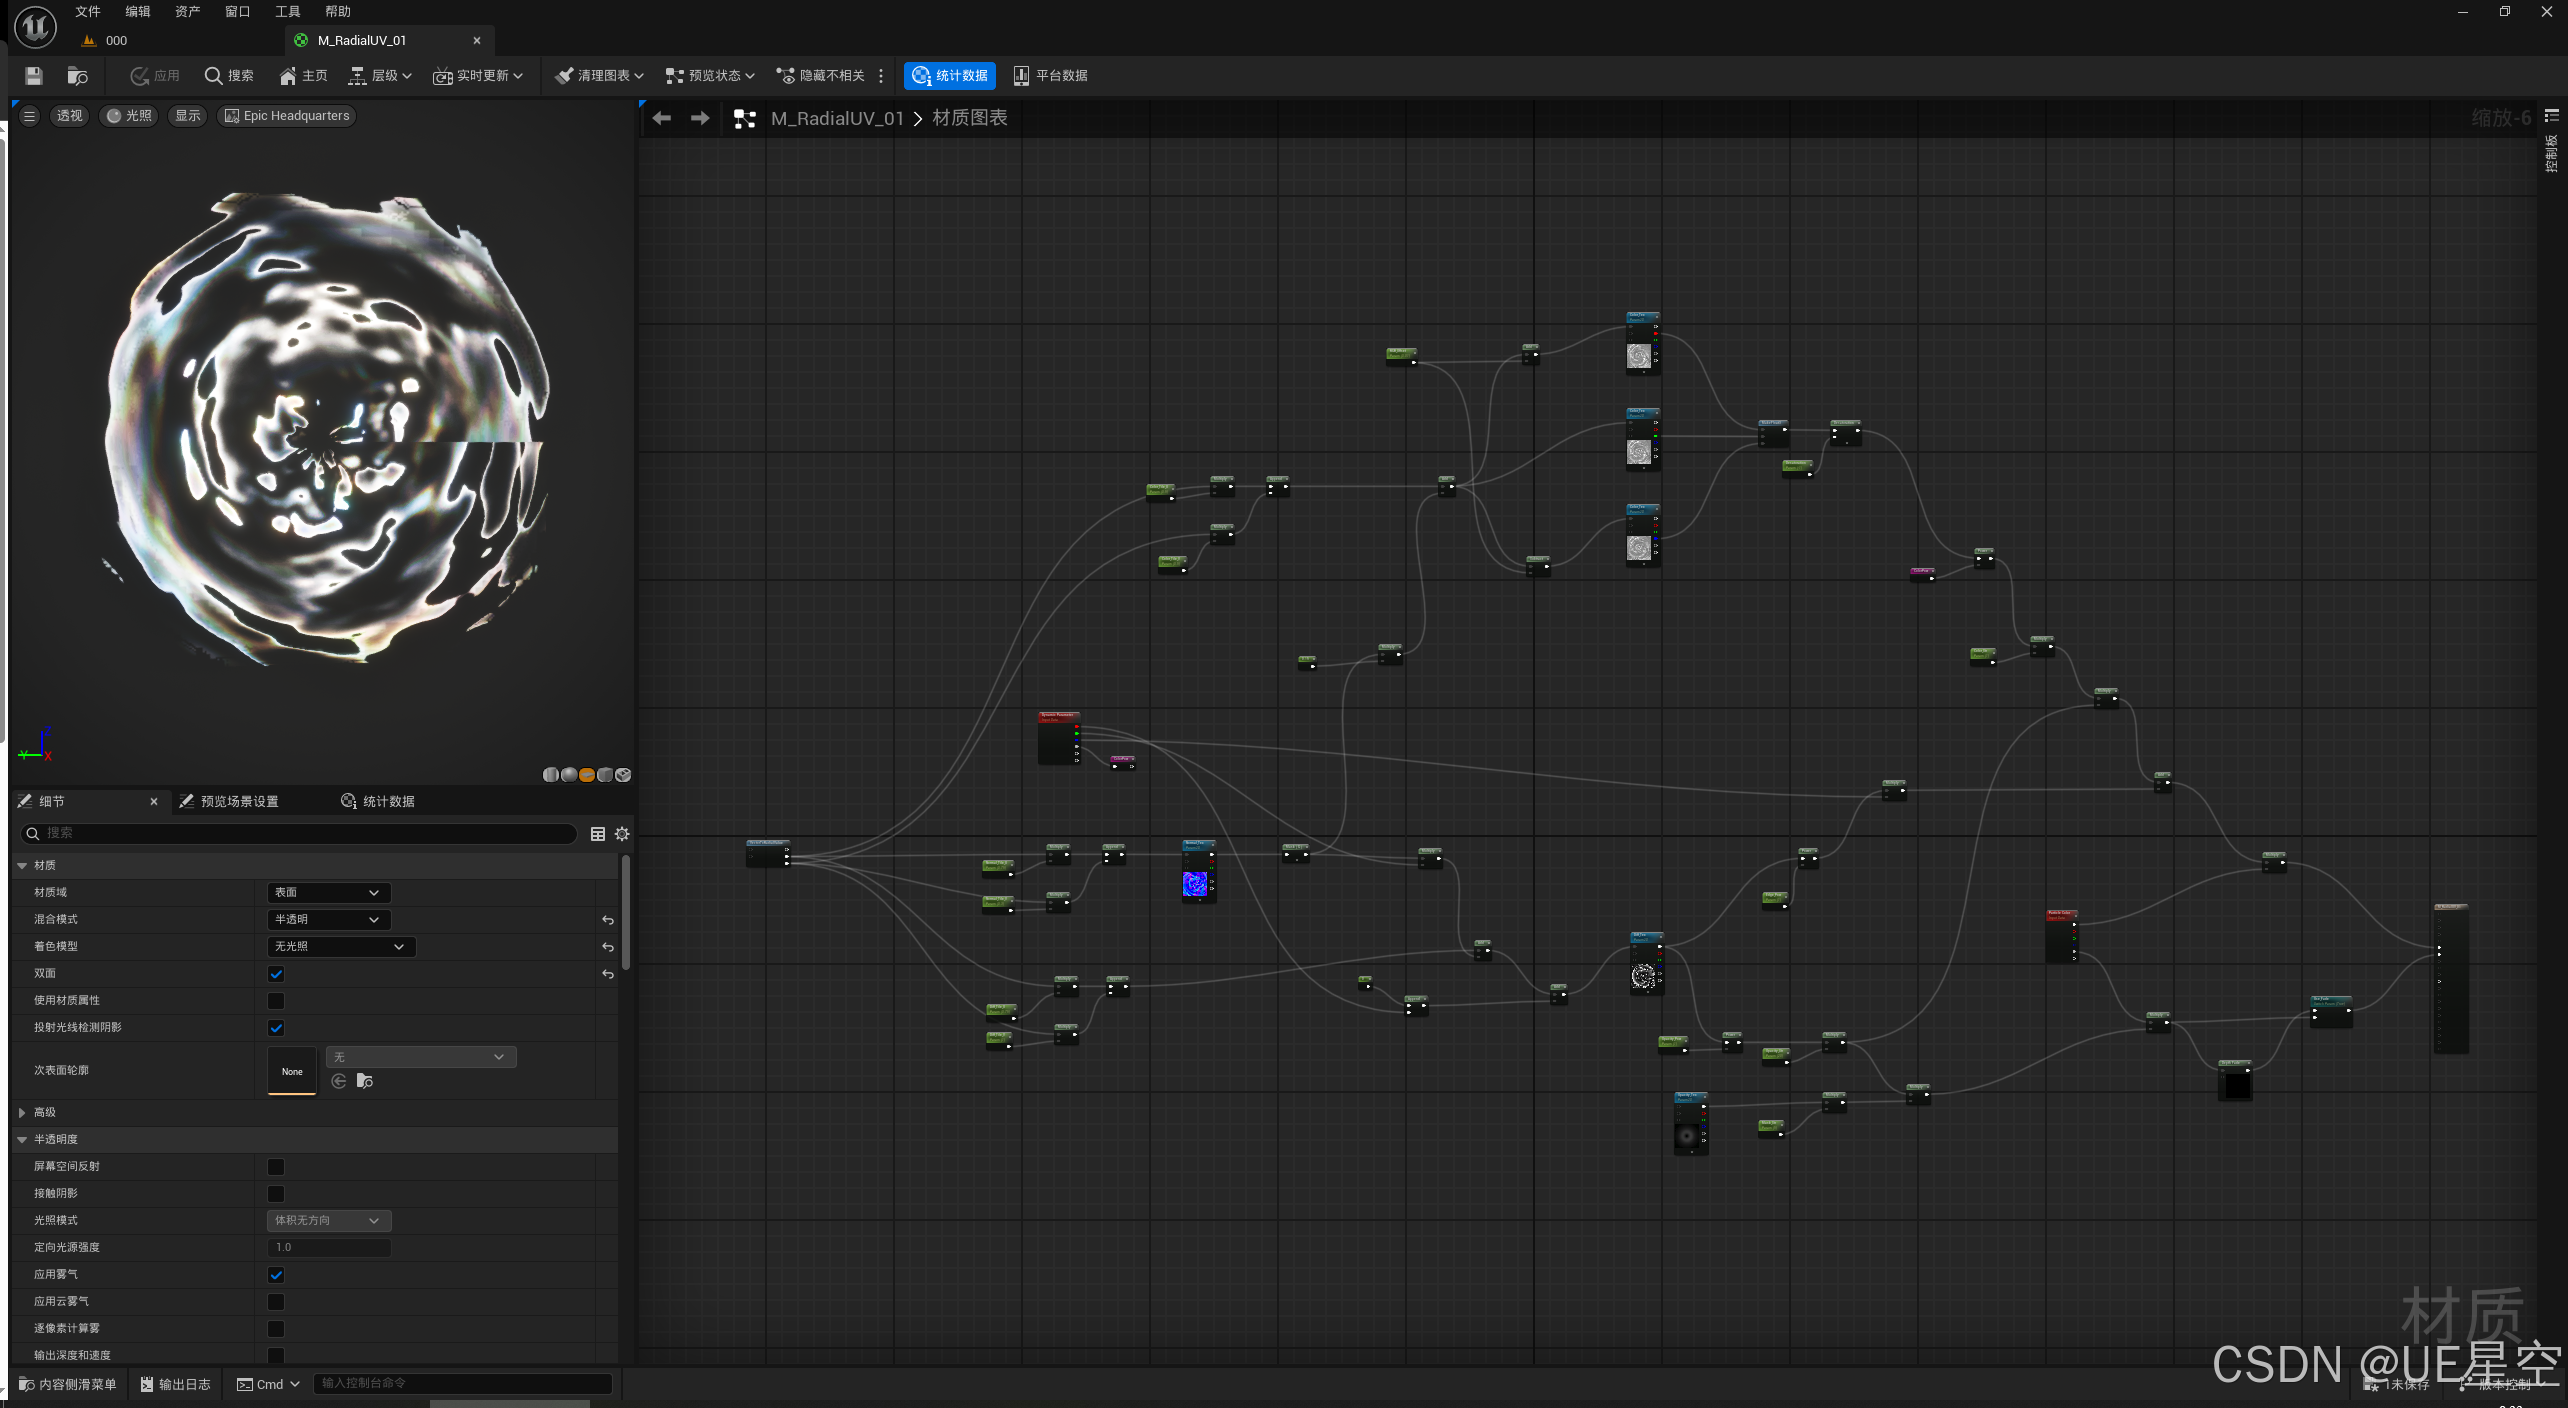Enable the 使用材质属性 checkbox
The image size is (2568, 1408).
click(x=276, y=1001)
